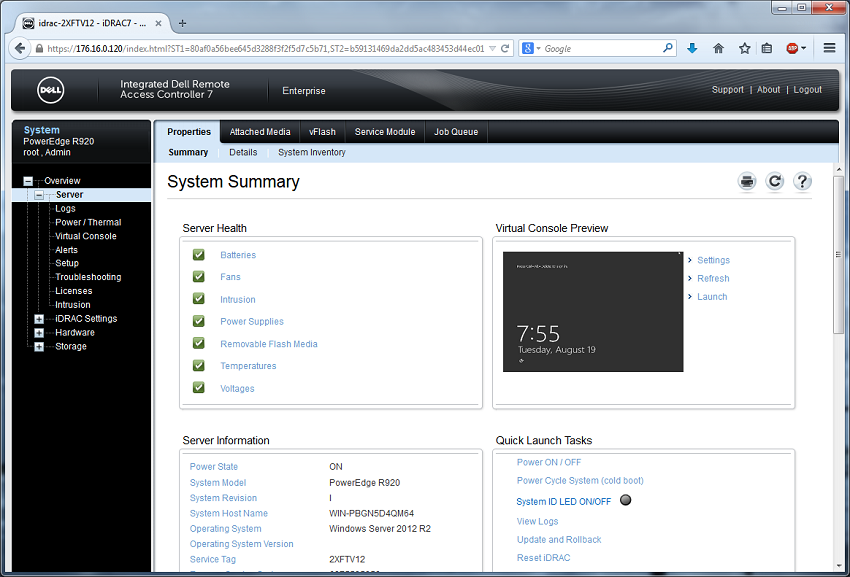Click the Google search input field
850x577 pixels.
point(600,48)
